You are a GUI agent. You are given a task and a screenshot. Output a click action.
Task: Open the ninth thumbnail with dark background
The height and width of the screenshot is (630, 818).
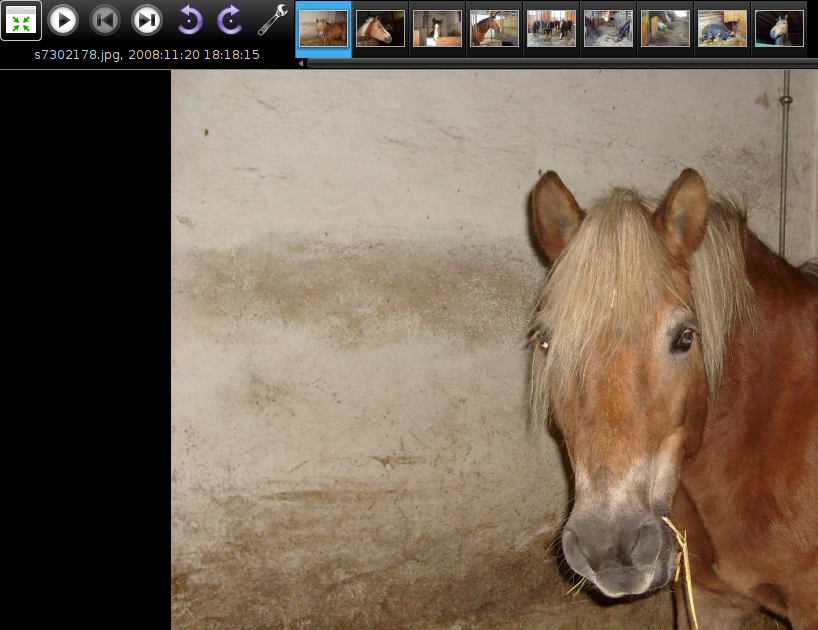pos(779,29)
